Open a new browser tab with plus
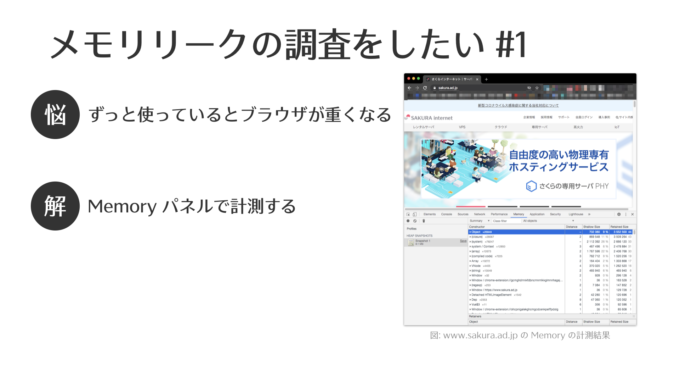Viewport: 680px width, 383px height. 486,79
